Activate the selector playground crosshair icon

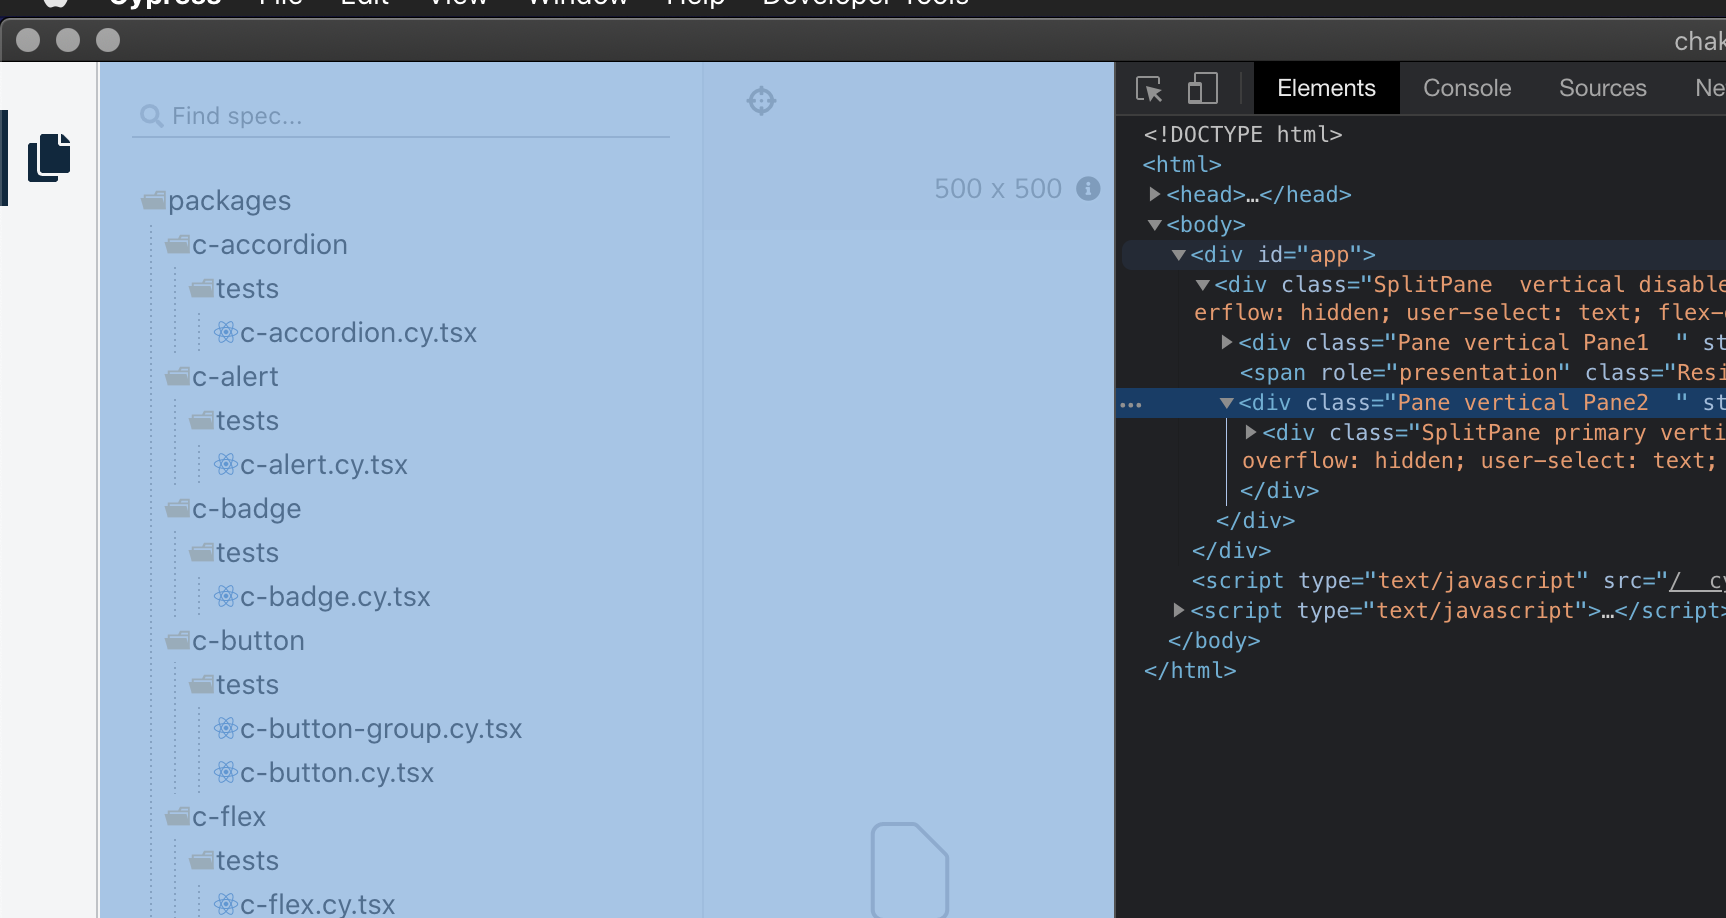click(x=761, y=101)
